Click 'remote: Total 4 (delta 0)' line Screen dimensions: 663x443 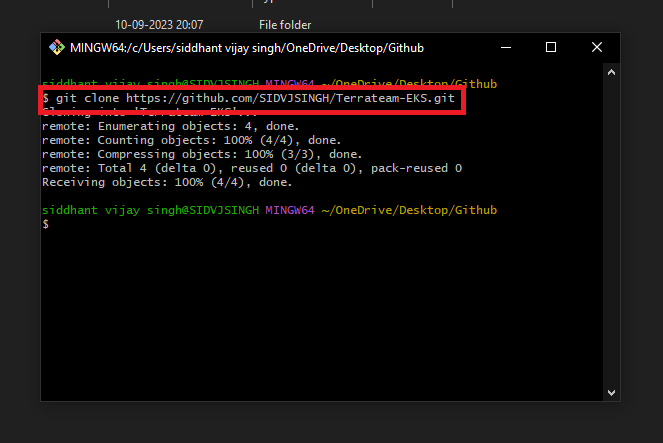252,168
